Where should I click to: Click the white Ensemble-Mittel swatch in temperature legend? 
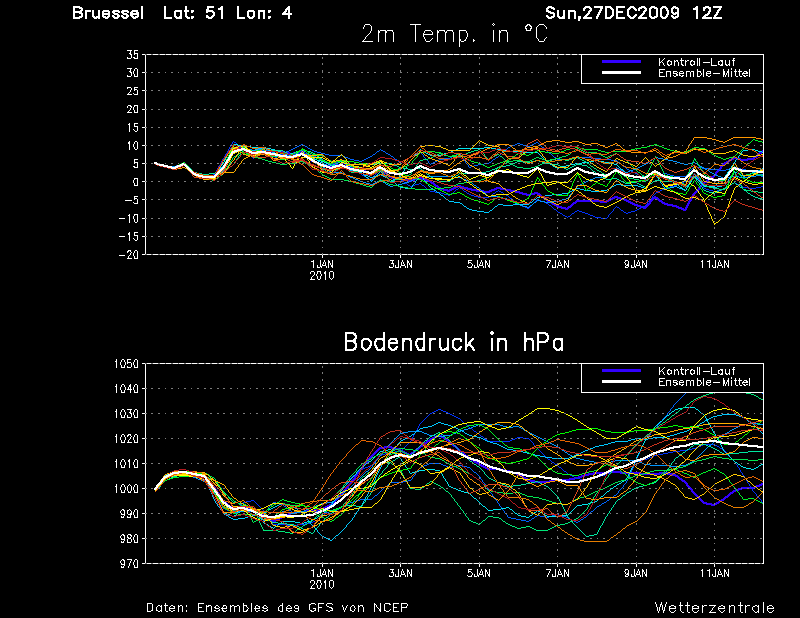click(x=621, y=73)
